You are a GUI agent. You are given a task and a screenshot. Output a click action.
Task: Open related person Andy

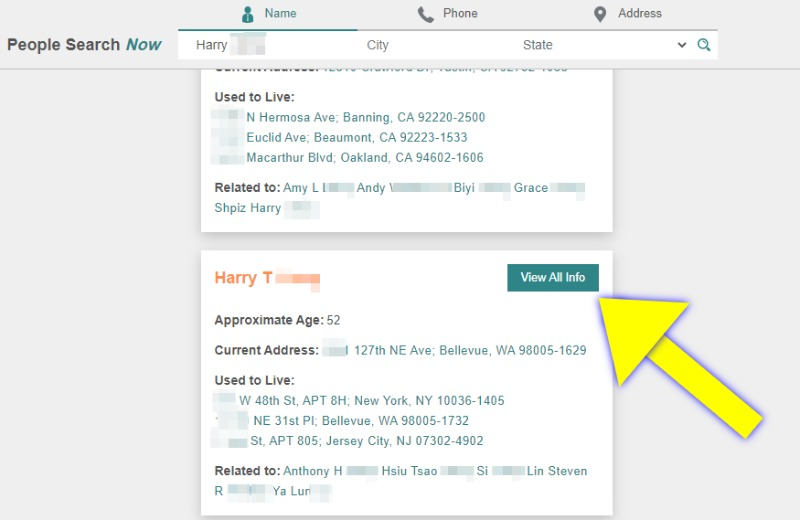pos(404,188)
